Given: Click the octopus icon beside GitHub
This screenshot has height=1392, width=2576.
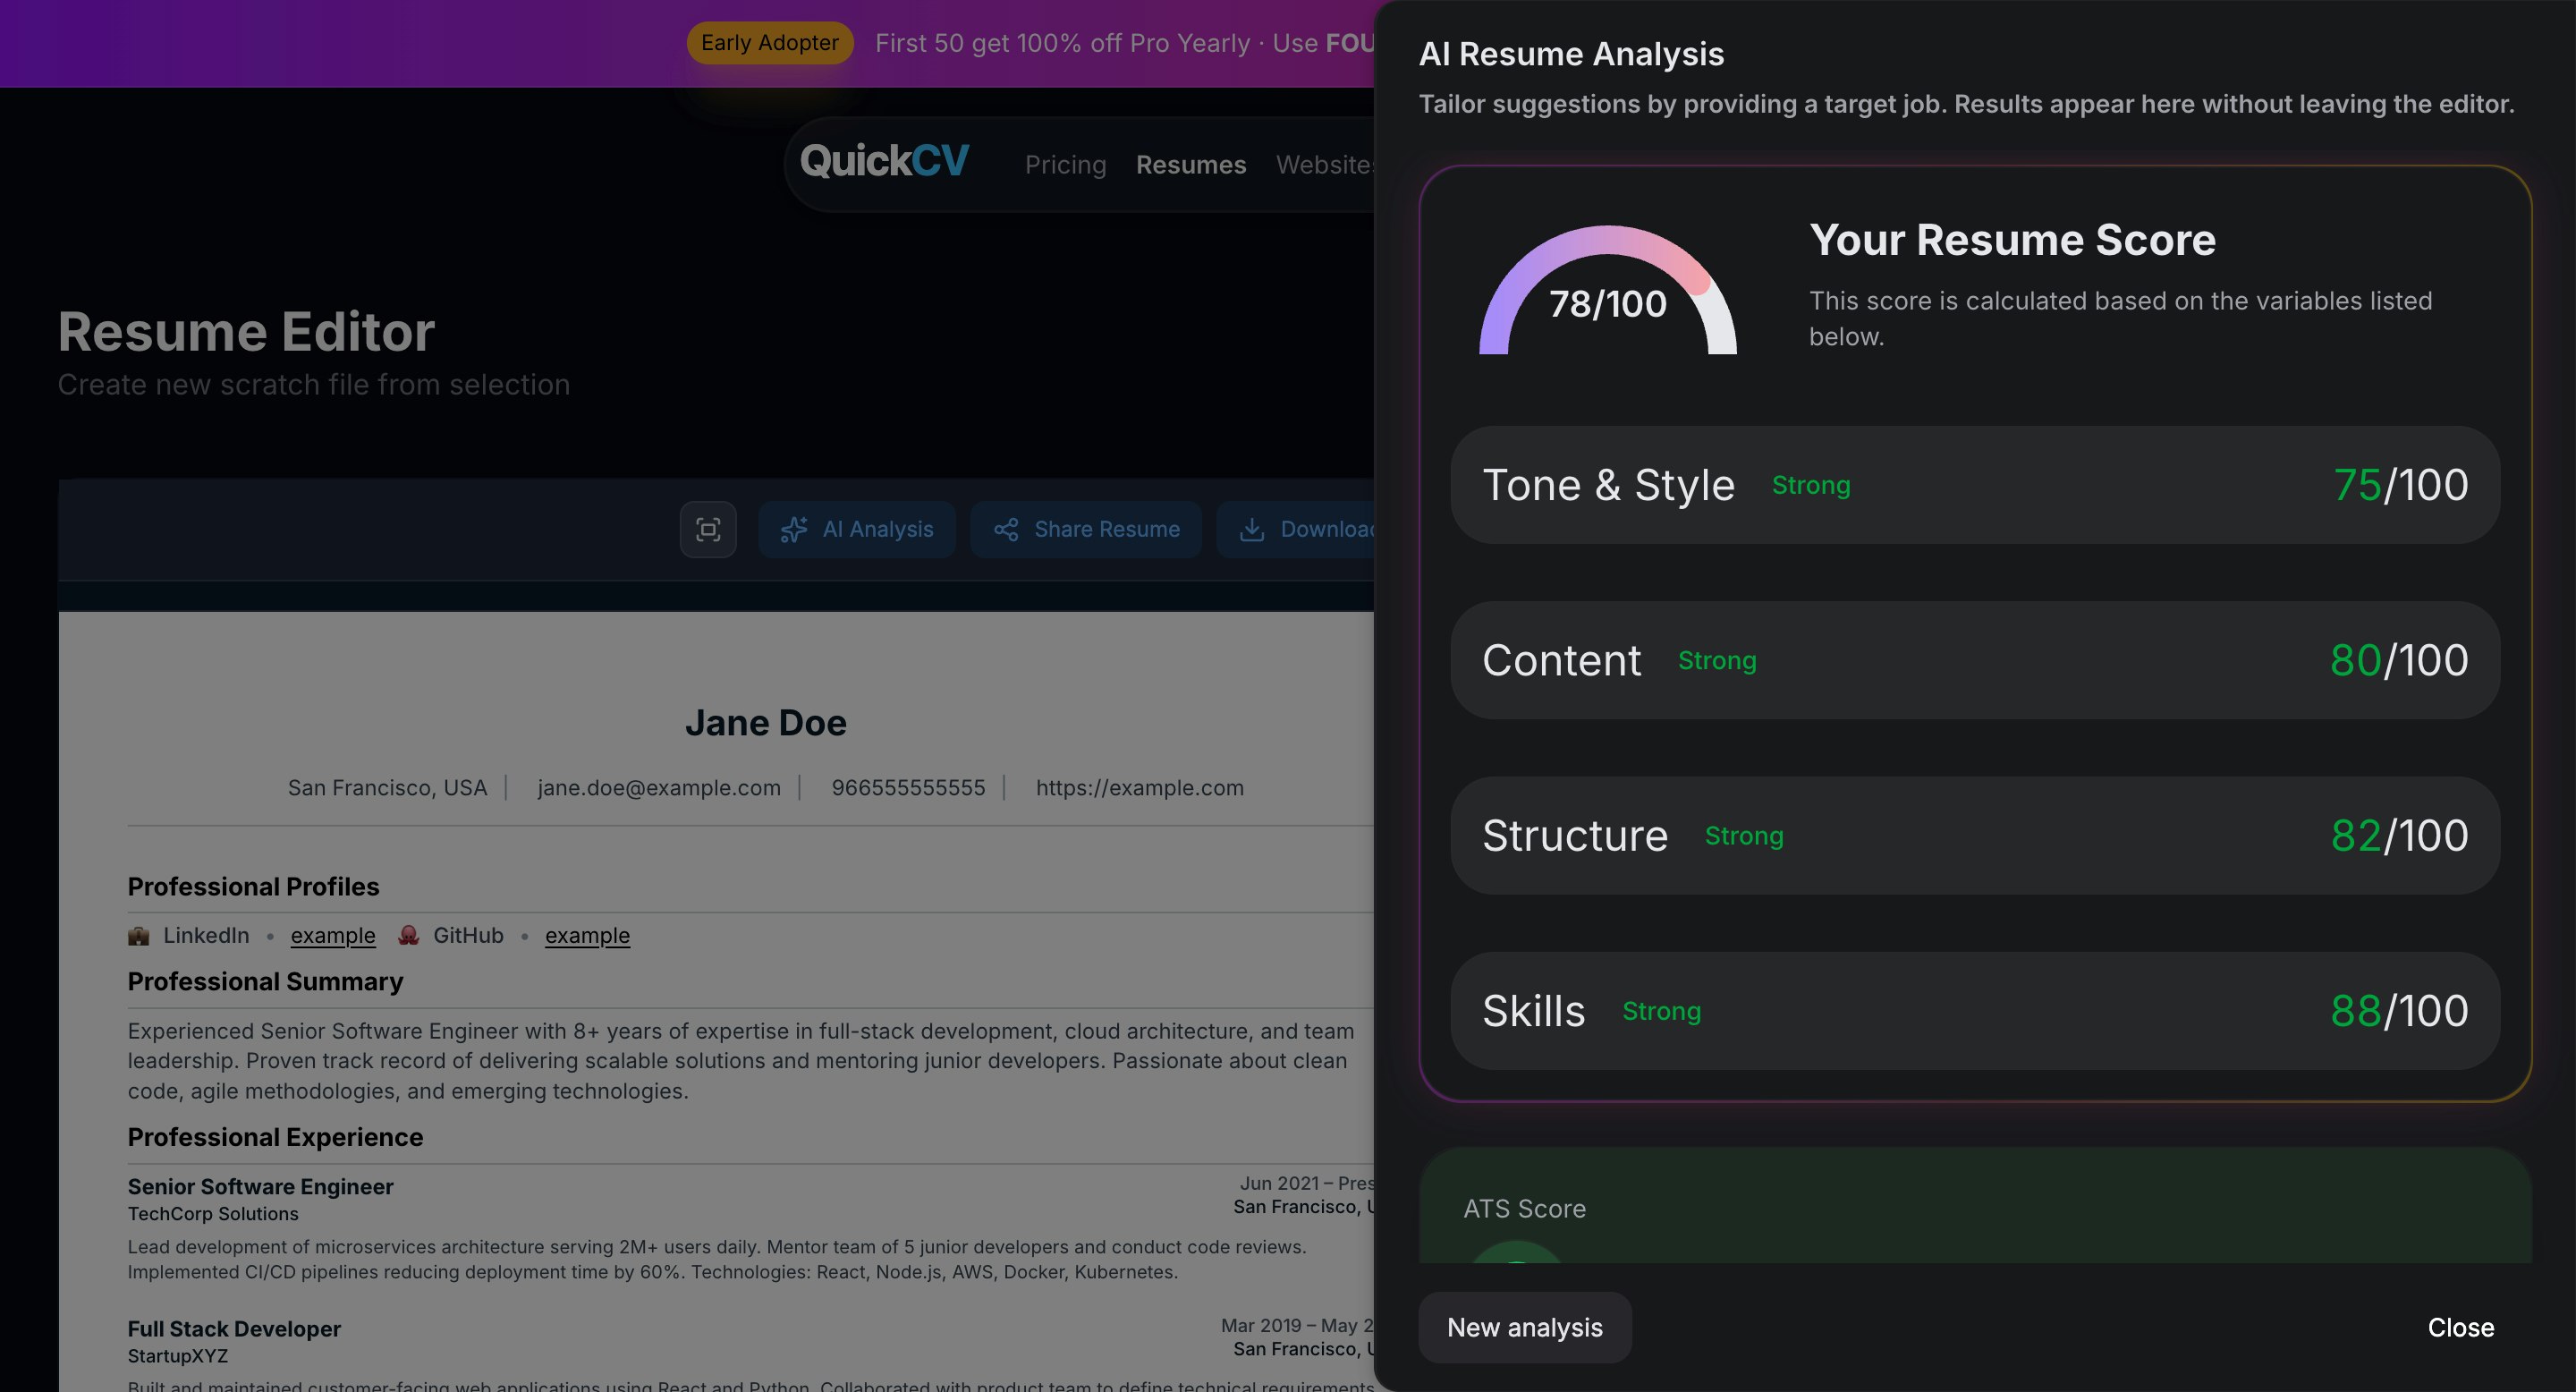Looking at the screenshot, I should click(408, 935).
